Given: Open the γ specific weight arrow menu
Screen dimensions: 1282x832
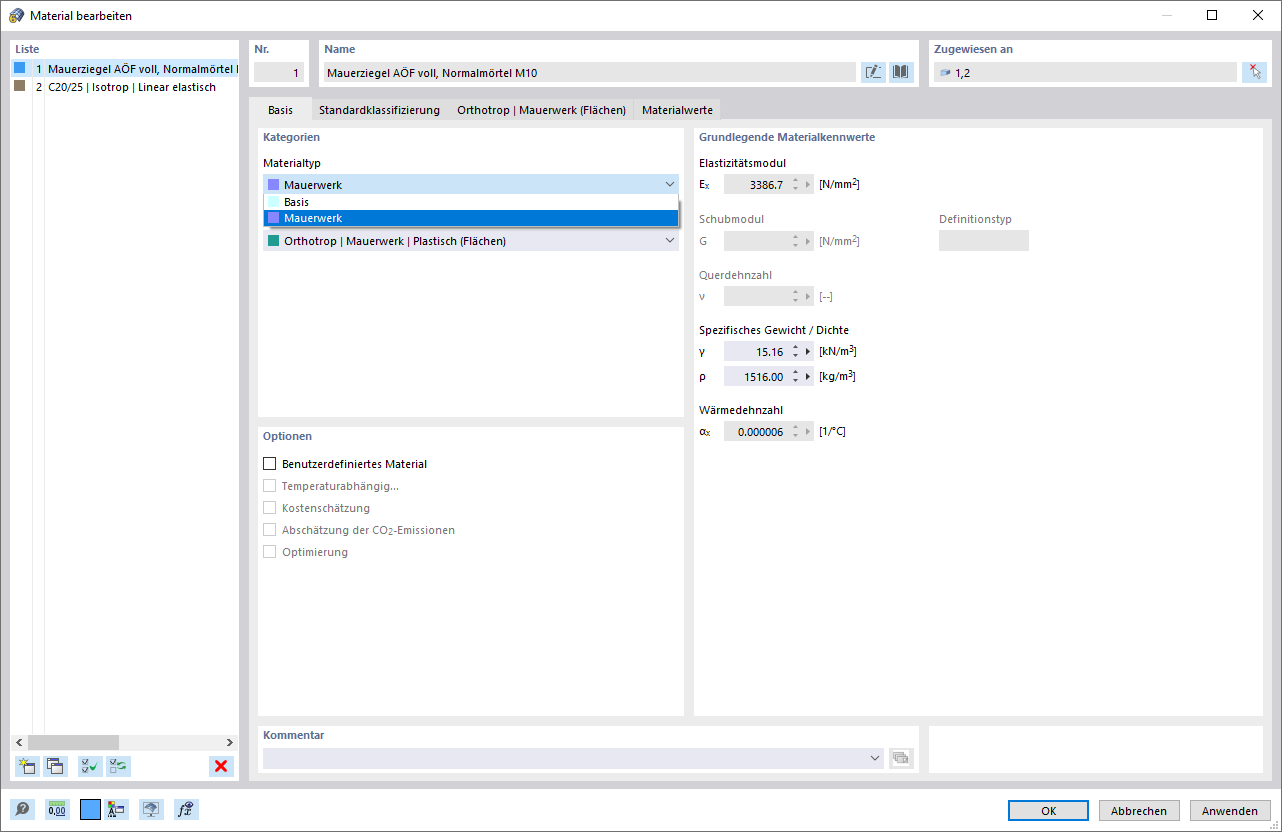Looking at the screenshot, I should (807, 352).
